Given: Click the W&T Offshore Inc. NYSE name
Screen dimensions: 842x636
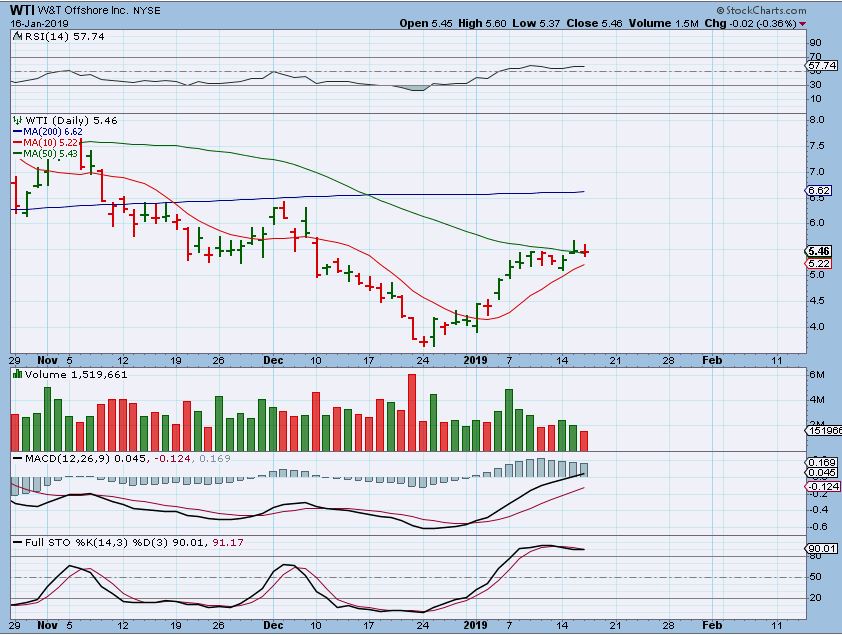Looking at the screenshot, I should point(99,10).
